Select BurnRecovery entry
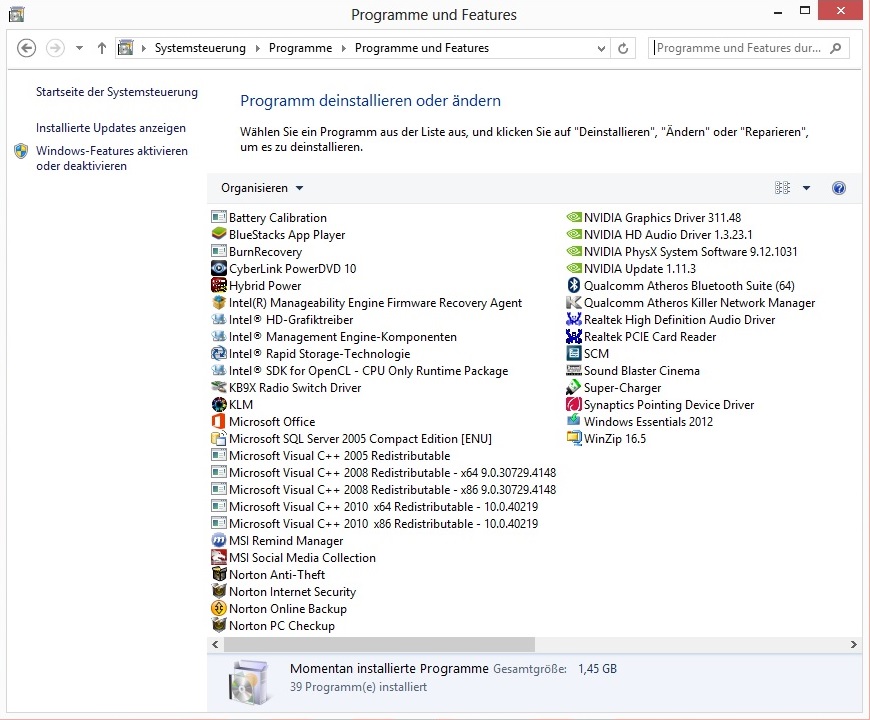This screenshot has width=870, height=720. point(257,252)
